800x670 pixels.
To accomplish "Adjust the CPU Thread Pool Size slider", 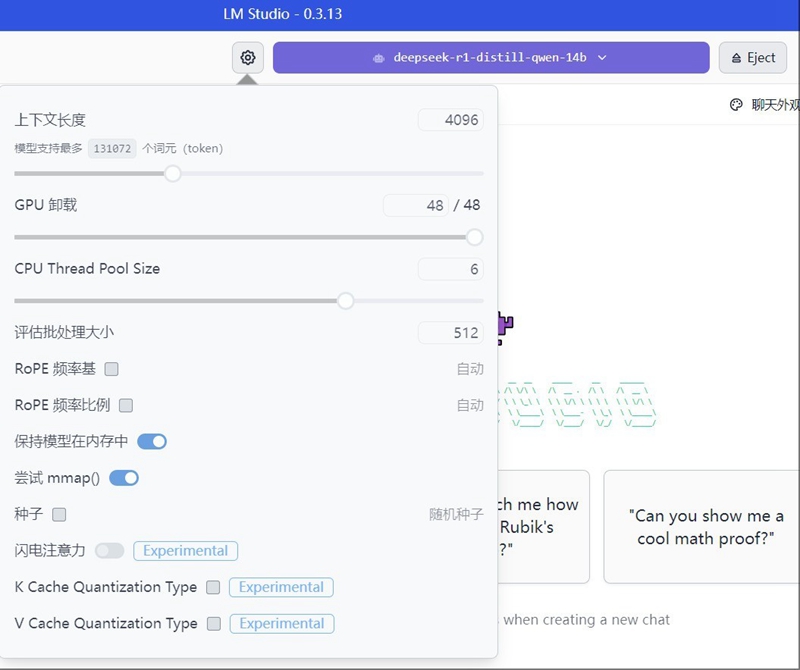I will point(345,301).
